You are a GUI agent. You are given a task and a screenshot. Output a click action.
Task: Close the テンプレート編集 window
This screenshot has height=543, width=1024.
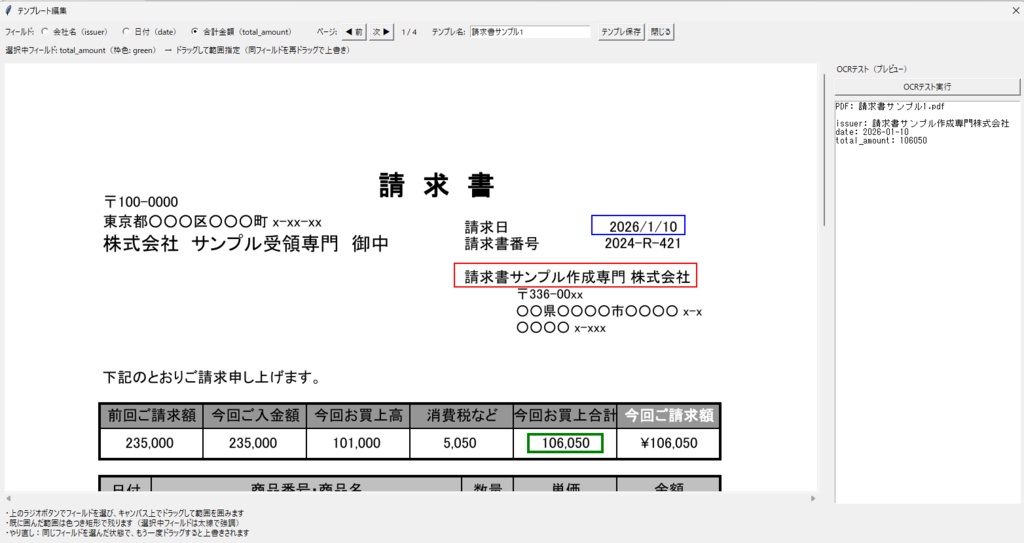(x=1016, y=10)
